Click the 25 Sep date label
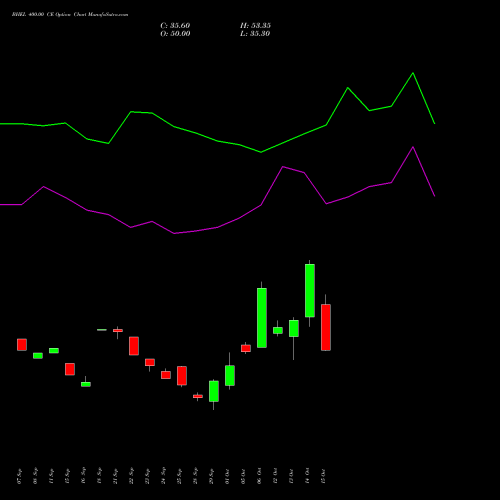The height and width of the screenshot is (500, 500). (x=179, y=476)
